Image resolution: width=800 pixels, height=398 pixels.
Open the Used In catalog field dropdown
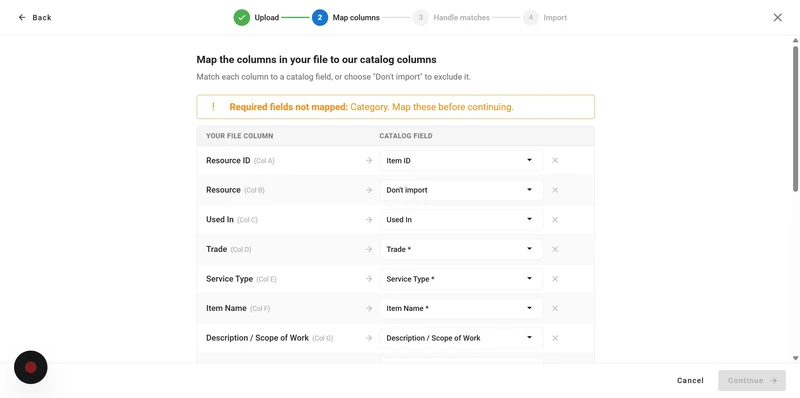point(461,219)
